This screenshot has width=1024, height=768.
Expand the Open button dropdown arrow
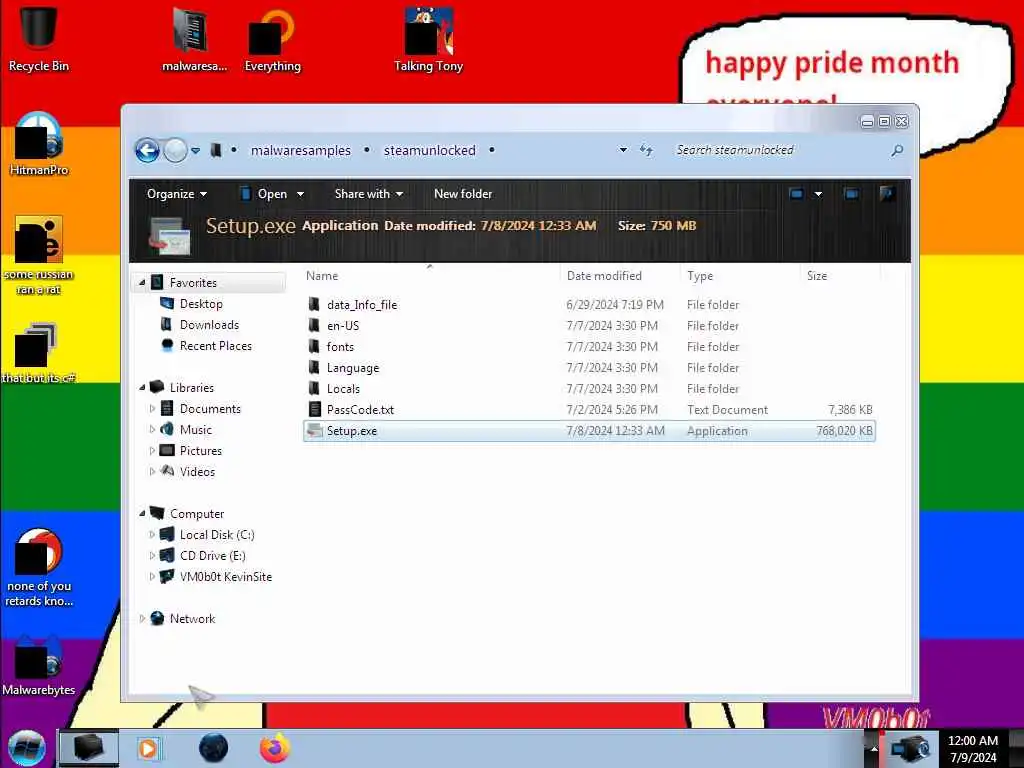tap(300, 194)
